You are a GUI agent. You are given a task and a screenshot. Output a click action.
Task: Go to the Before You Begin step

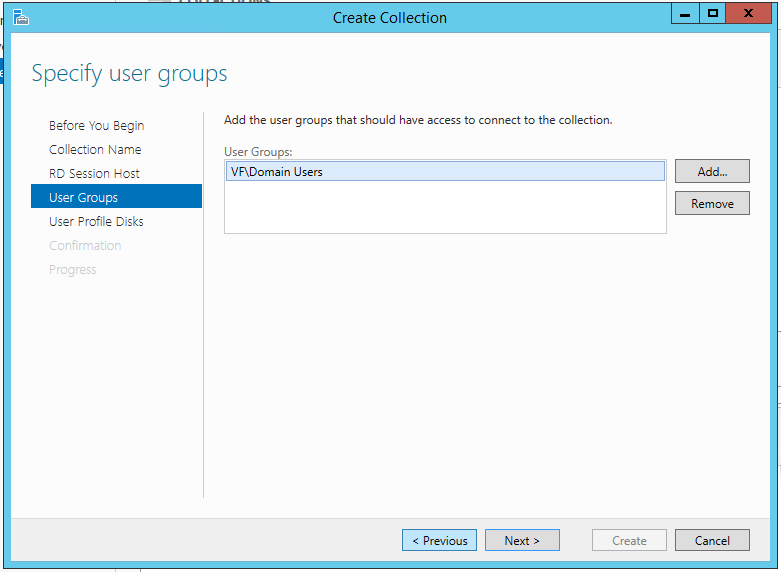pos(96,126)
